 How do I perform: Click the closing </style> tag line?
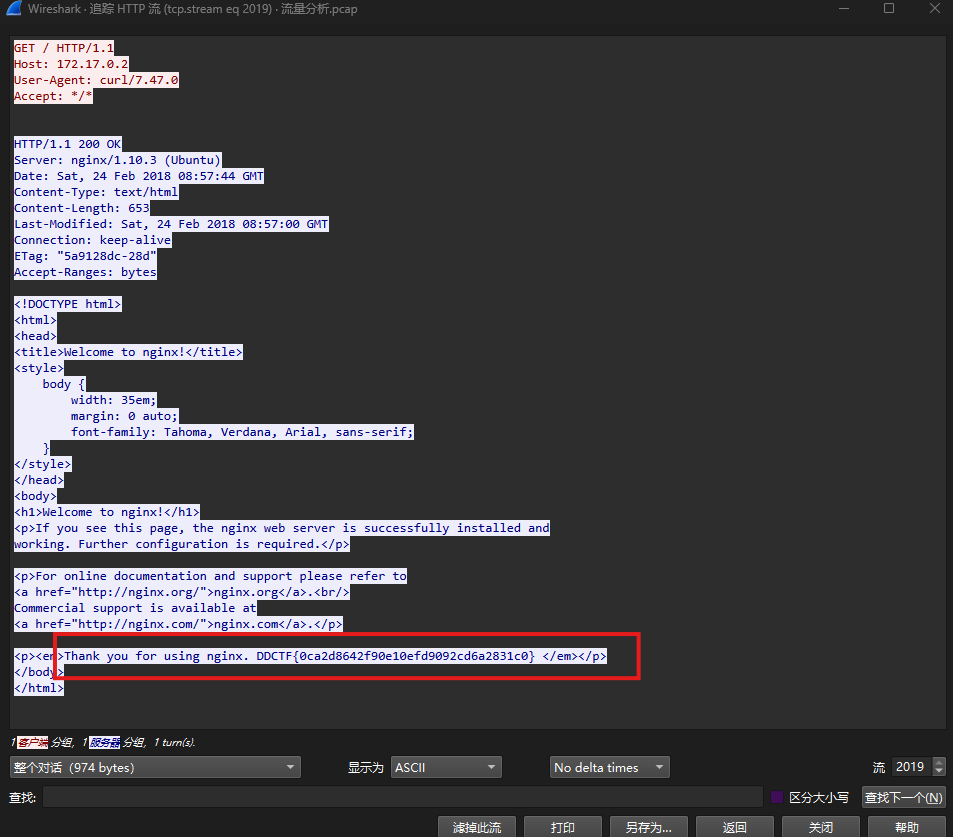coord(43,464)
